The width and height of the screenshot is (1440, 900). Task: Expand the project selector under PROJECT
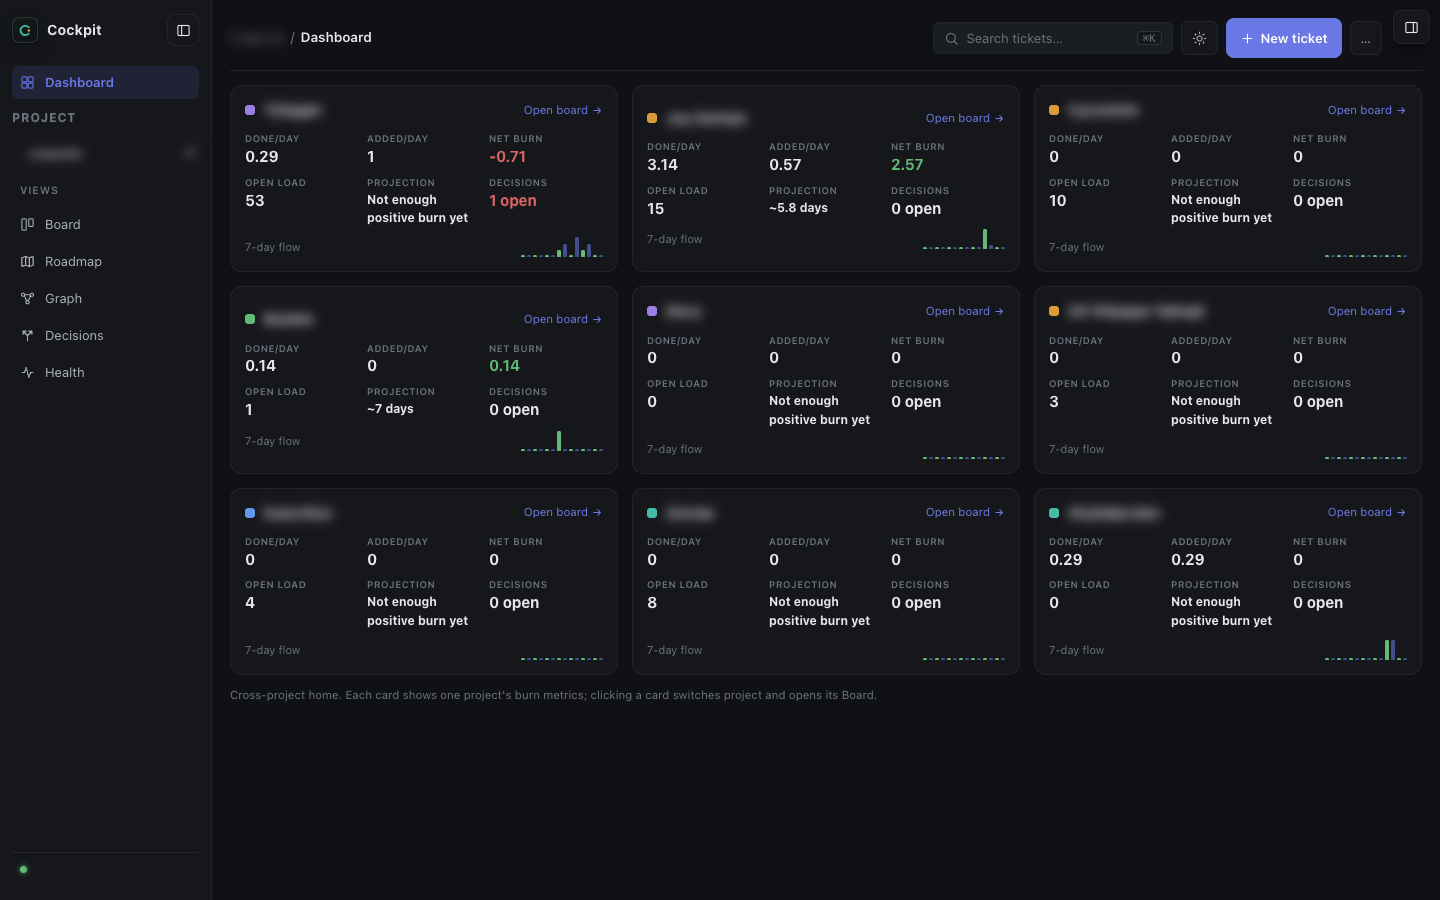point(105,153)
